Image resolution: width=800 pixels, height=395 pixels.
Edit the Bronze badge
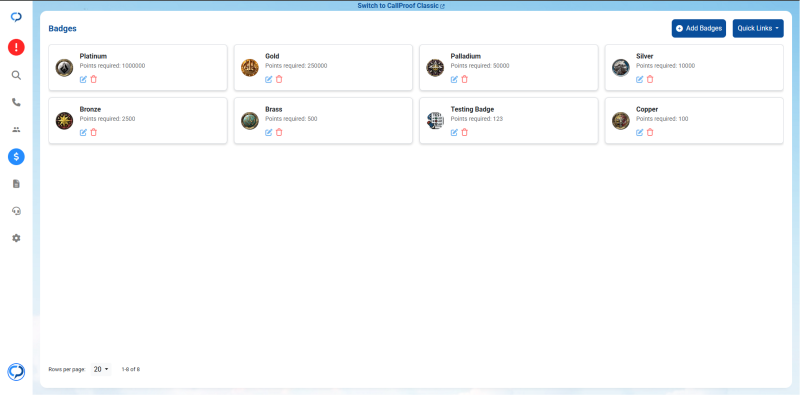pos(83,132)
